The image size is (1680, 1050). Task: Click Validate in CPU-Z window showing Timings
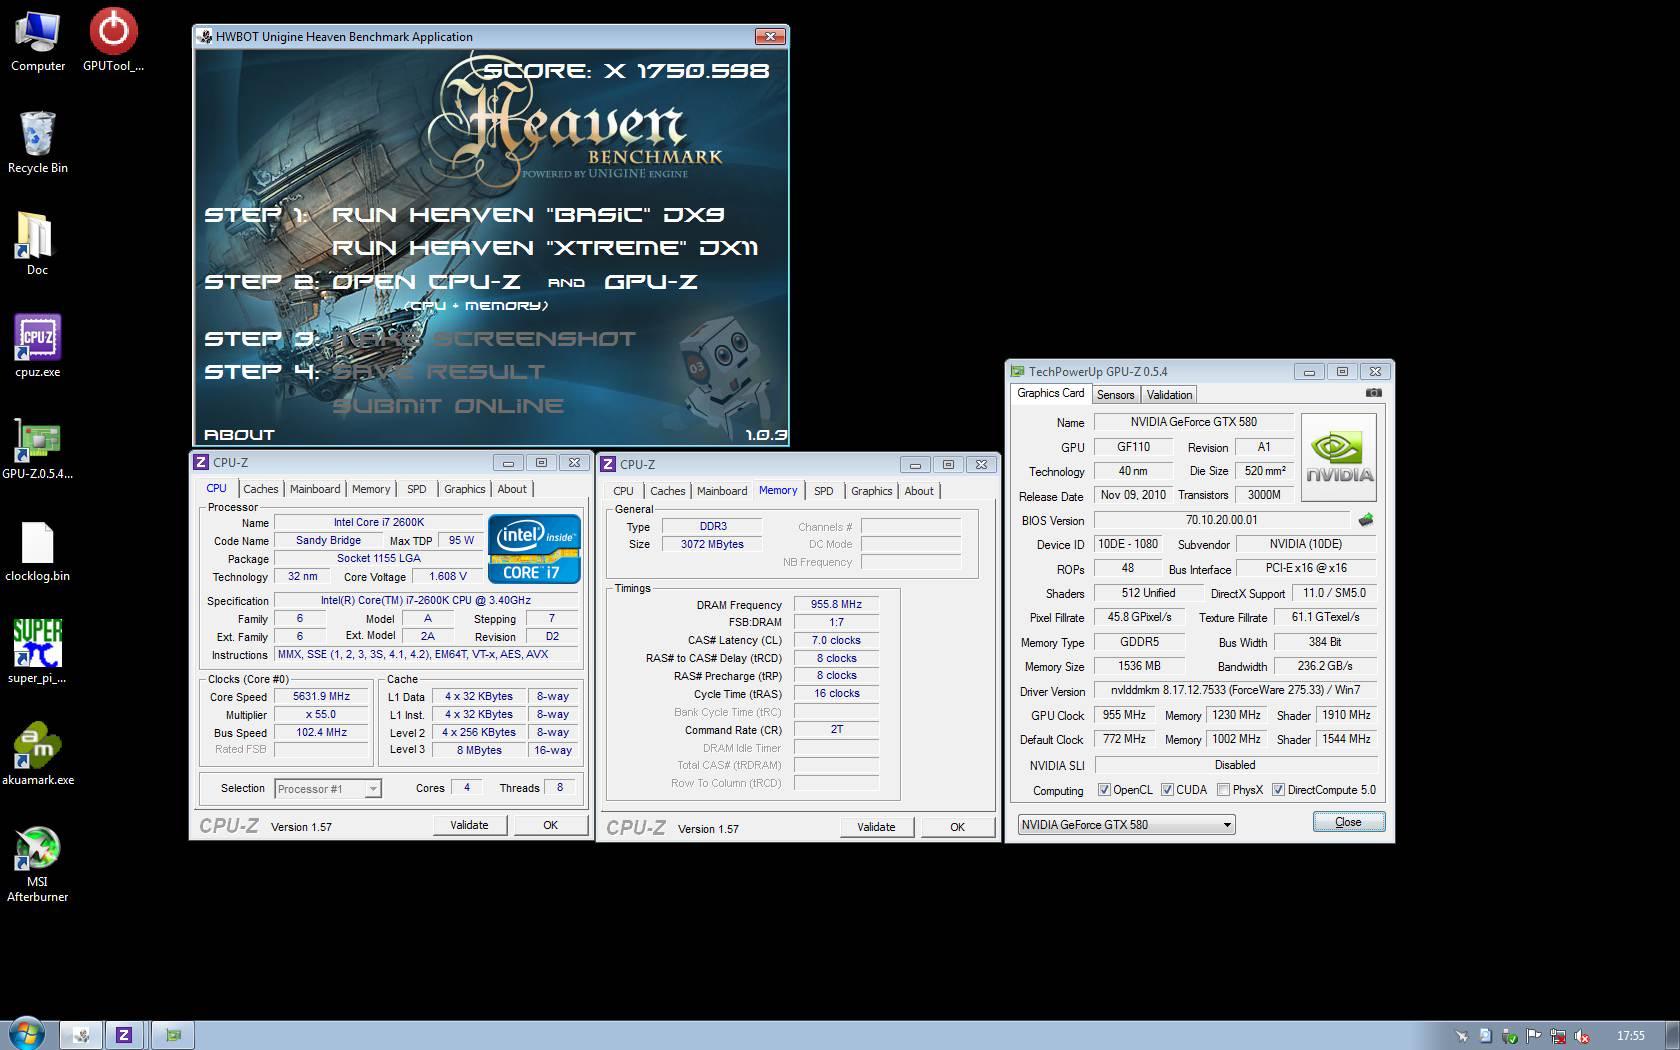(876, 827)
